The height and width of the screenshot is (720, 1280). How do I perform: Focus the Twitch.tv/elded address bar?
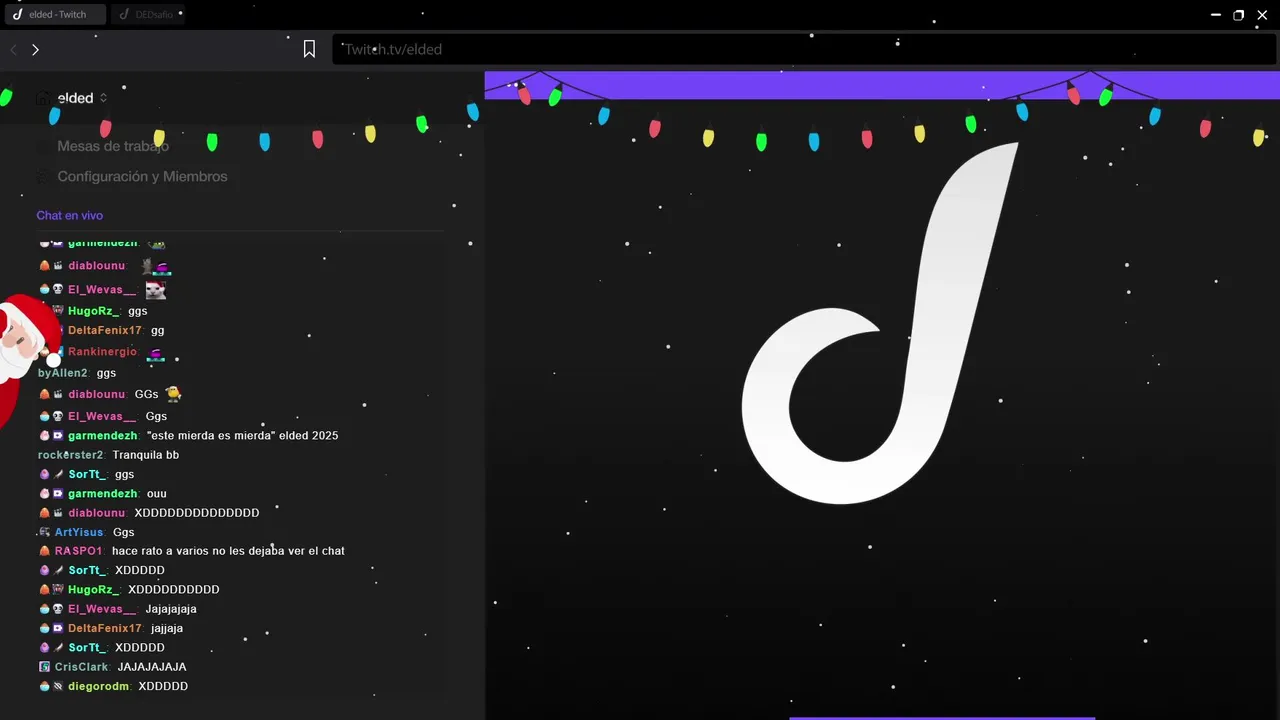(804, 49)
